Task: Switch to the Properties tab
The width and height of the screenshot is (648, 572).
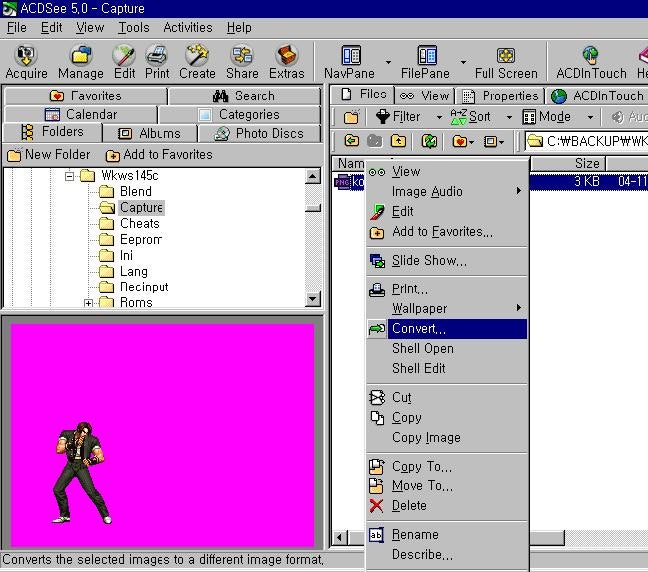Action: pos(500,96)
